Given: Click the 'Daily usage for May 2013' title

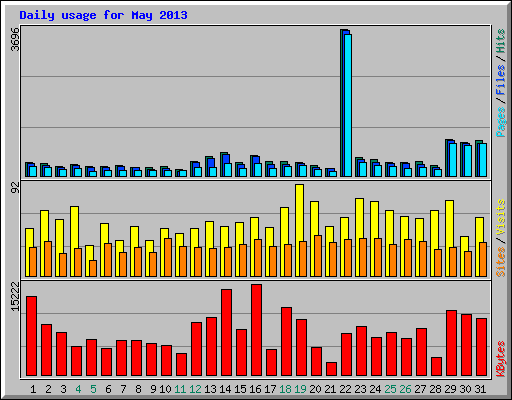Looking at the screenshot, I should pos(103,15).
